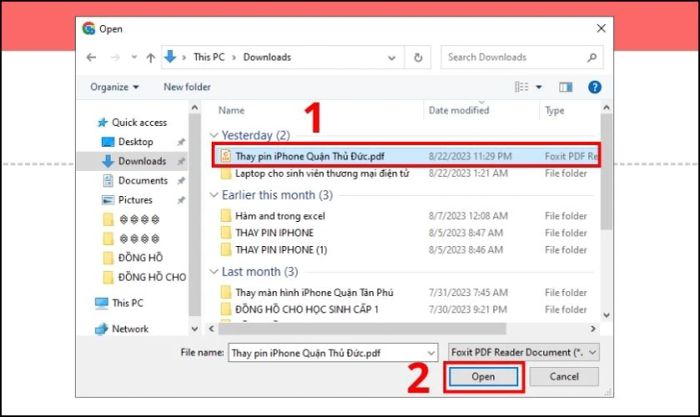This screenshot has width=700, height=417.
Task: Click the blue Downloads arrow in address bar
Action: 170,57
